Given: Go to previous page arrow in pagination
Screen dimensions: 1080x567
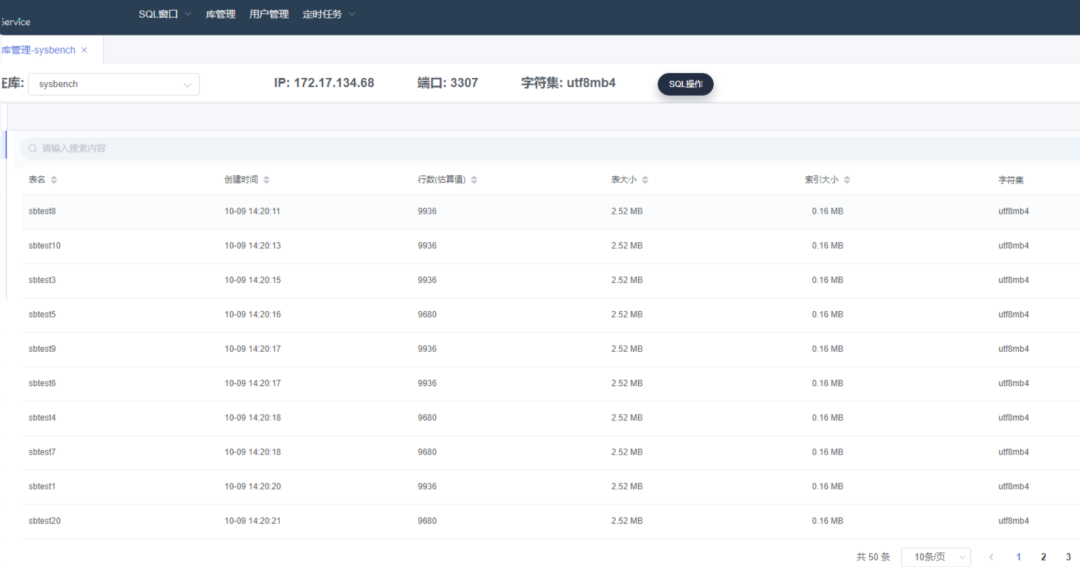Looking at the screenshot, I should 991,557.
